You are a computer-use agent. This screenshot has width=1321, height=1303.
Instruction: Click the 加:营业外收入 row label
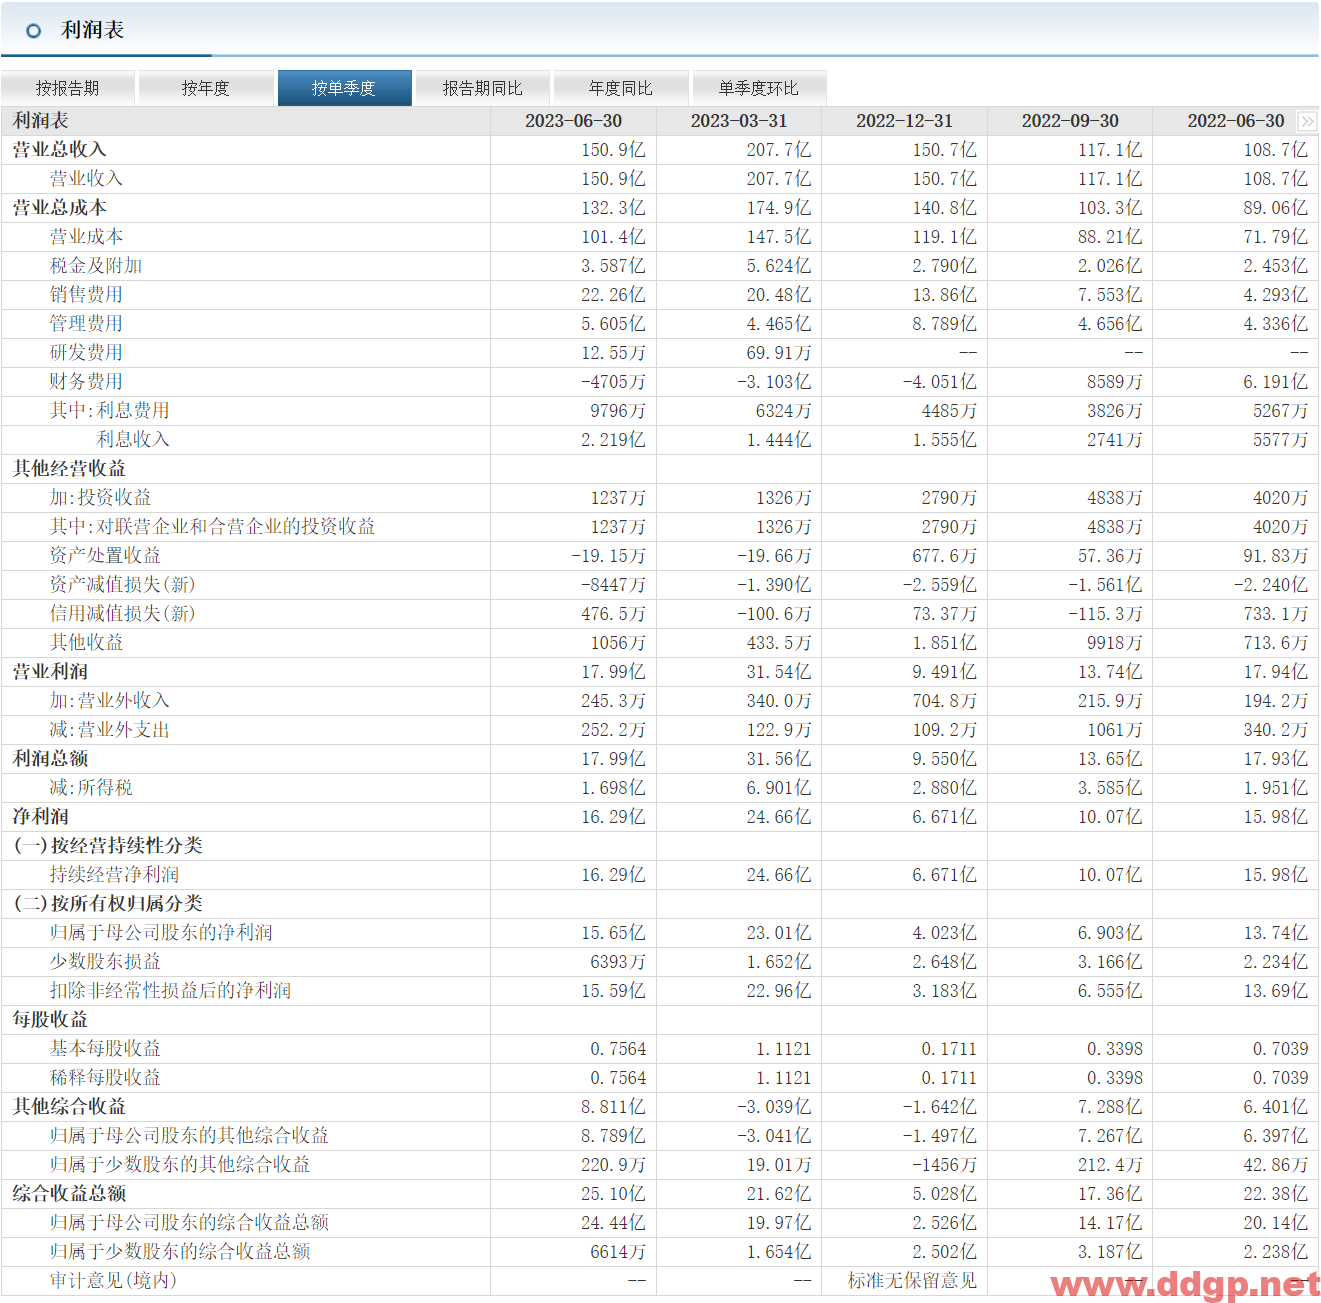110,701
